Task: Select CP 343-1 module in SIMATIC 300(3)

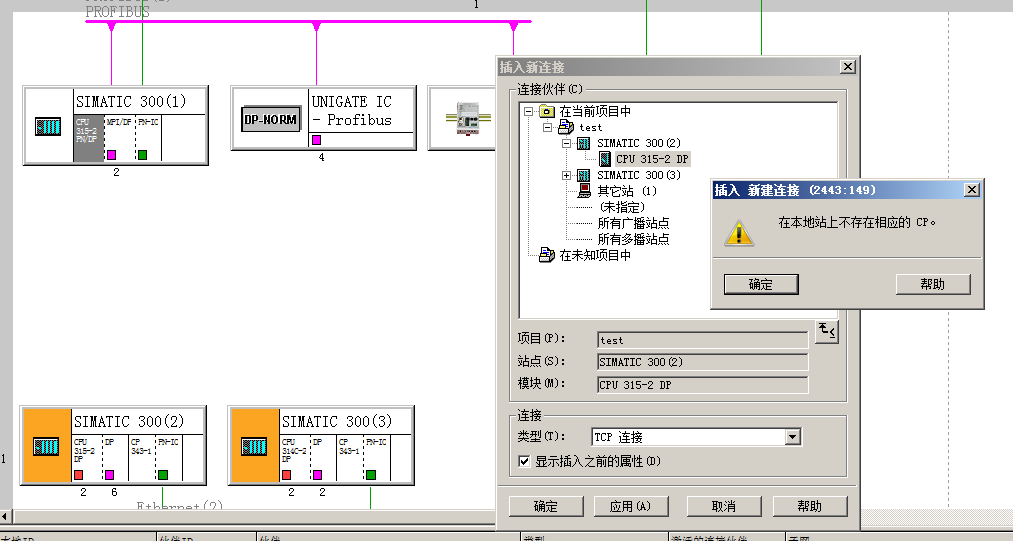Action: coord(350,458)
